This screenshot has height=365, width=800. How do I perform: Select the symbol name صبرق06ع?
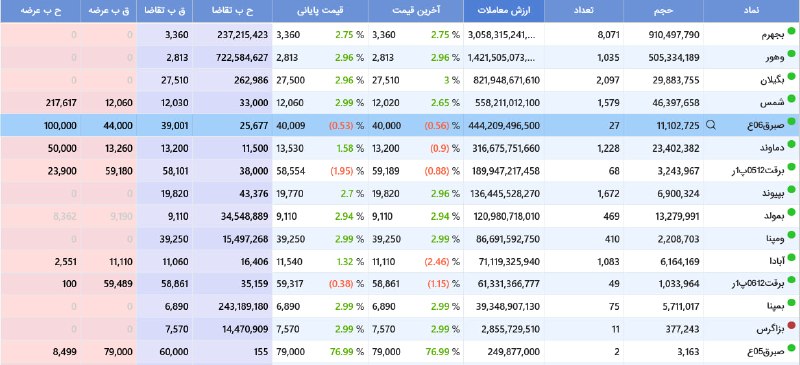(x=767, y=126)
